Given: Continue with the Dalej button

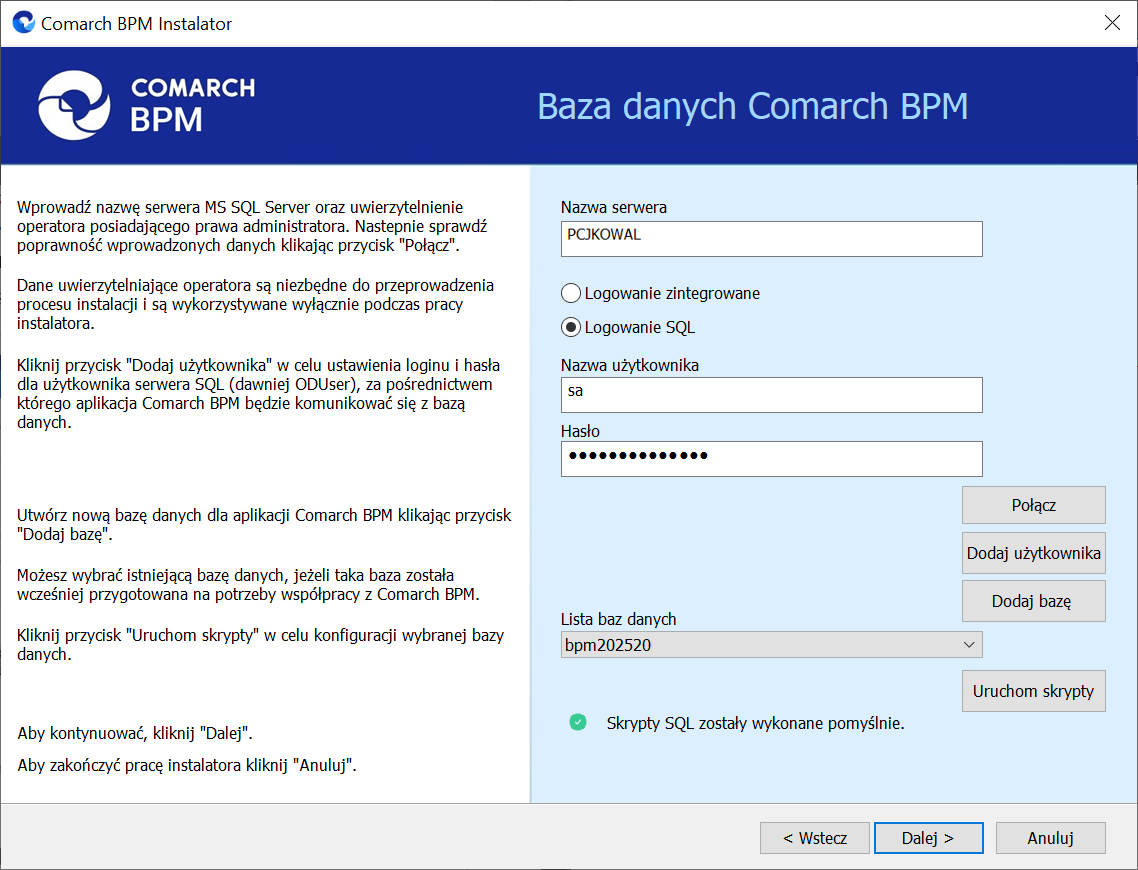Looking at the screenshot, I should coord(928,838).
